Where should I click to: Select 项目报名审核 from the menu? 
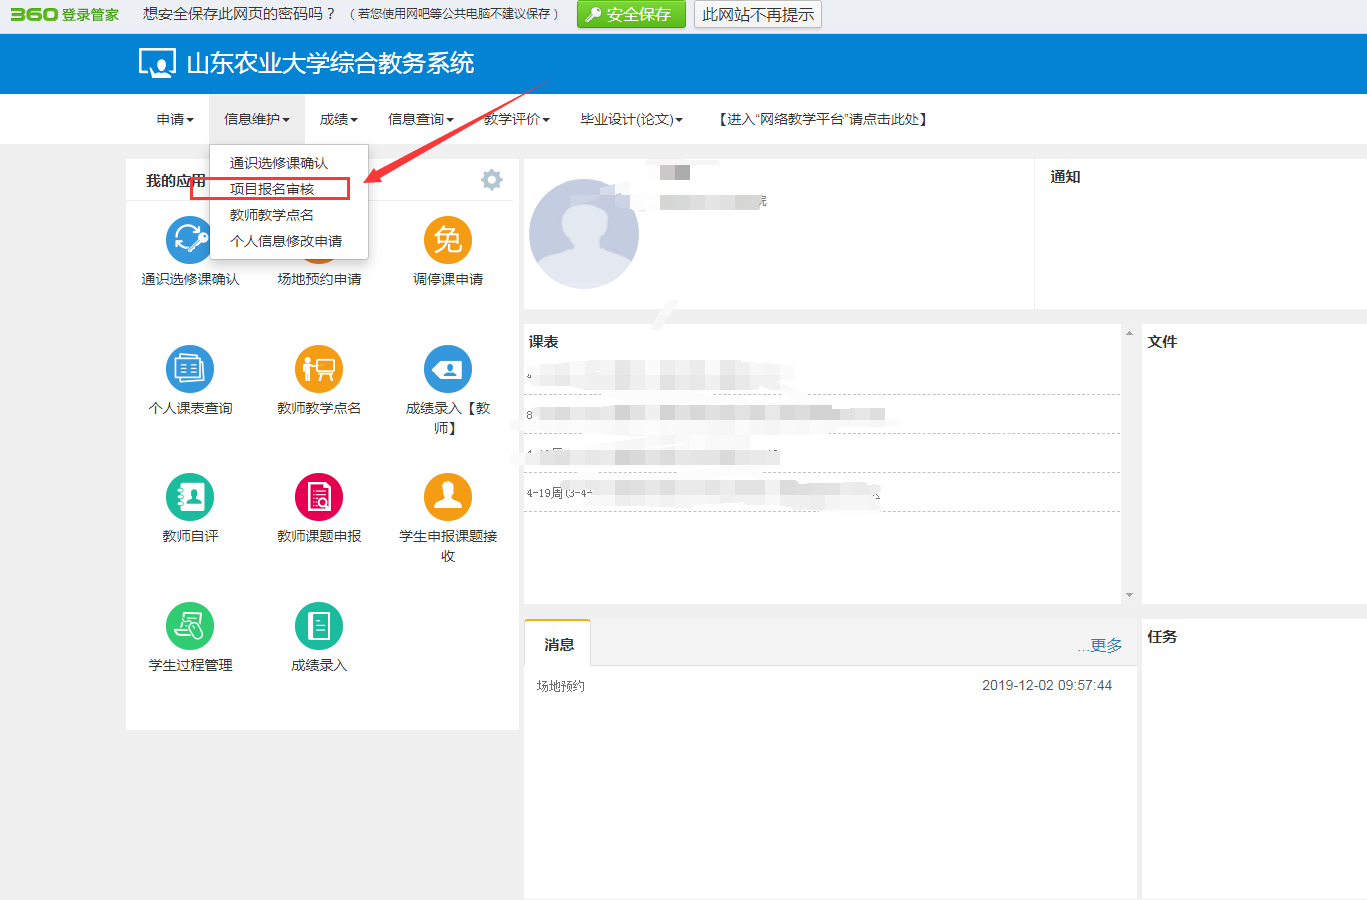coord(272,189)
